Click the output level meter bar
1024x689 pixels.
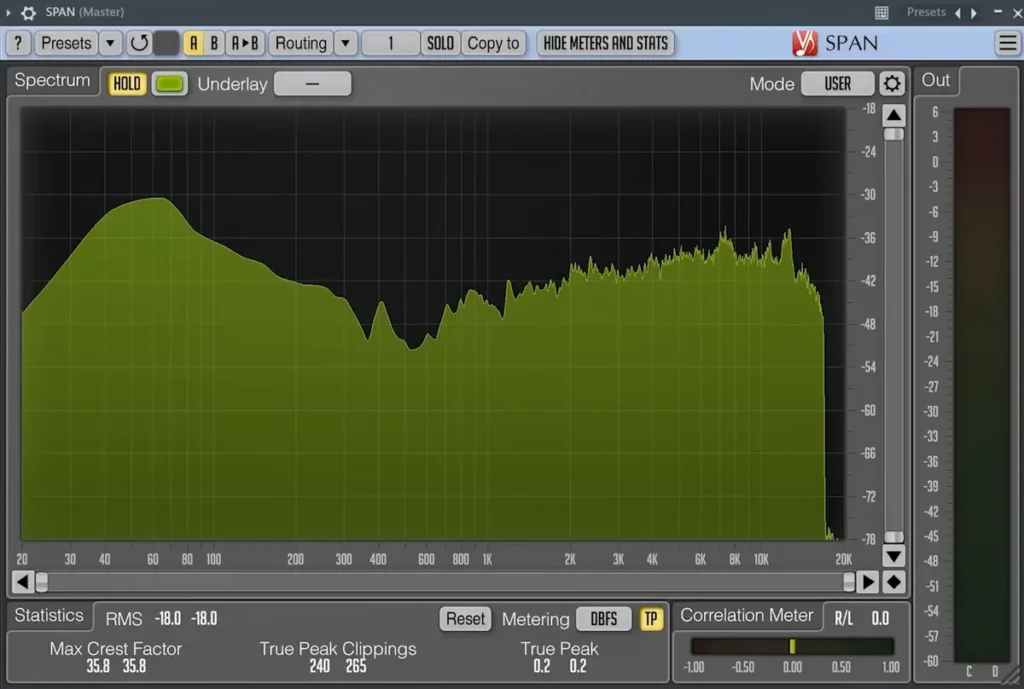coord(982,385)
